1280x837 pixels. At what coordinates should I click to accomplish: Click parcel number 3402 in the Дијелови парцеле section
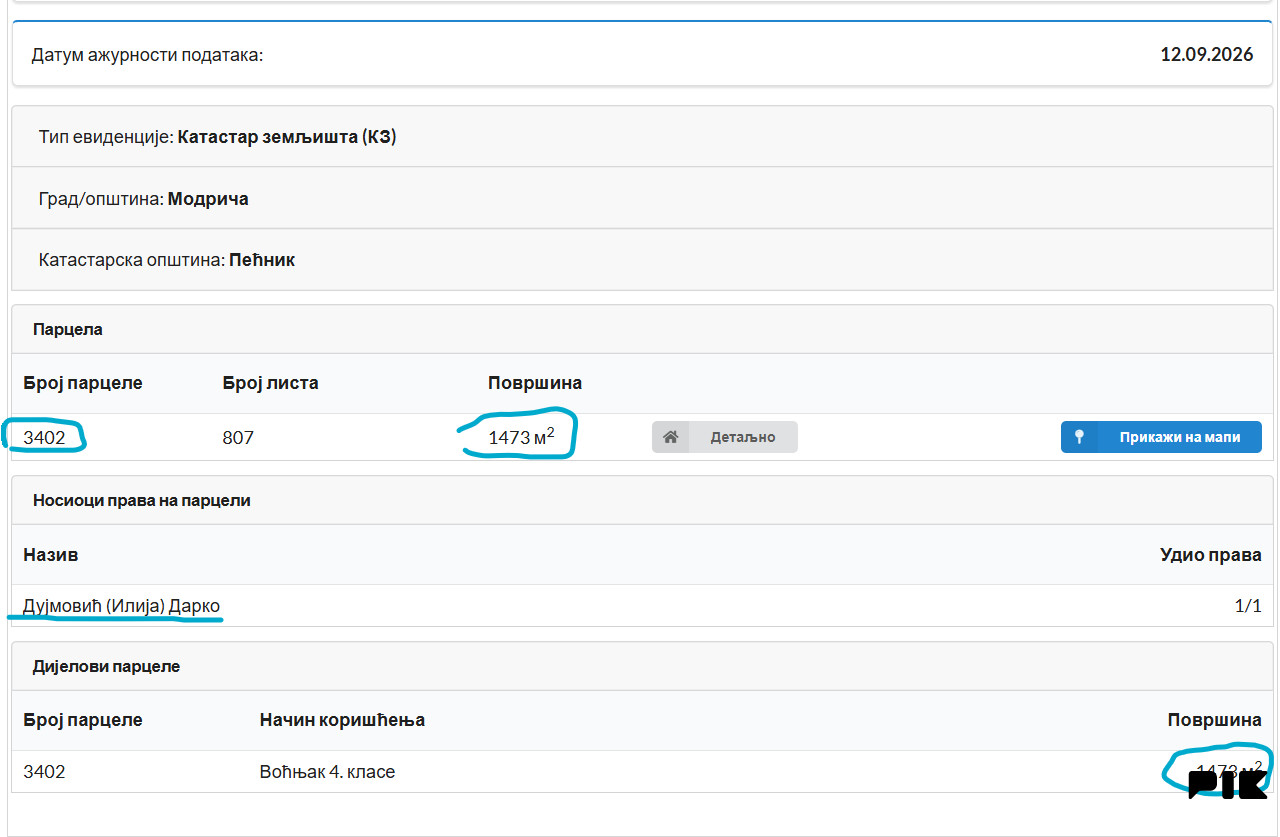44,772
